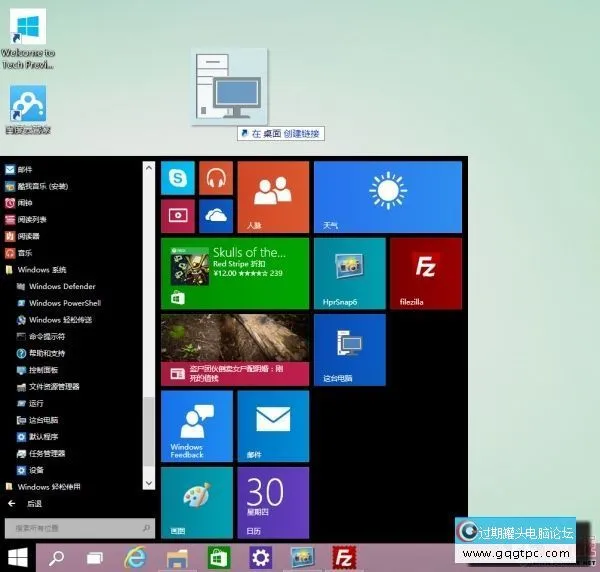Click scroll down arrow in app list

click(150, 483)
